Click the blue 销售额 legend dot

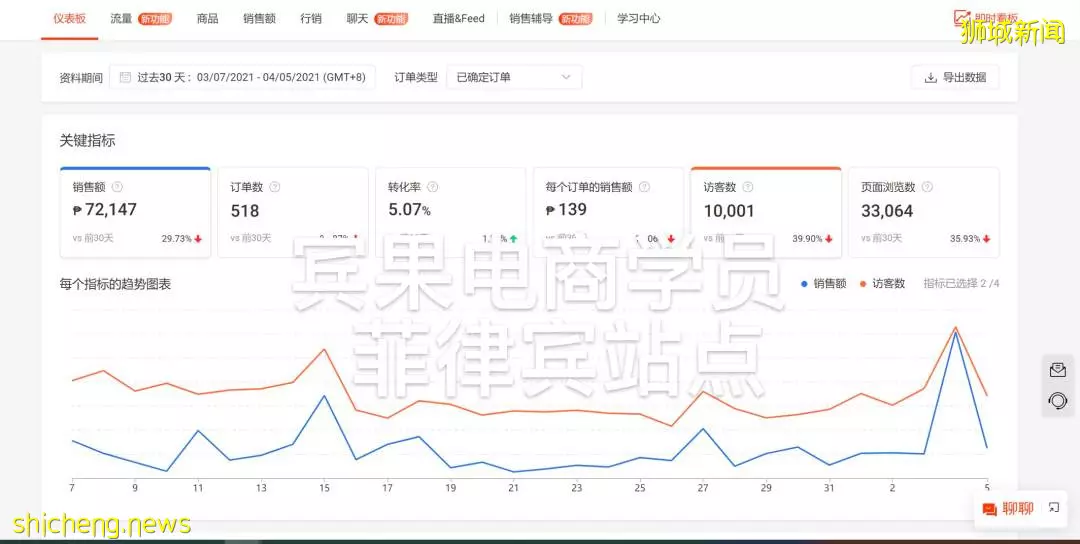point(804,284)
